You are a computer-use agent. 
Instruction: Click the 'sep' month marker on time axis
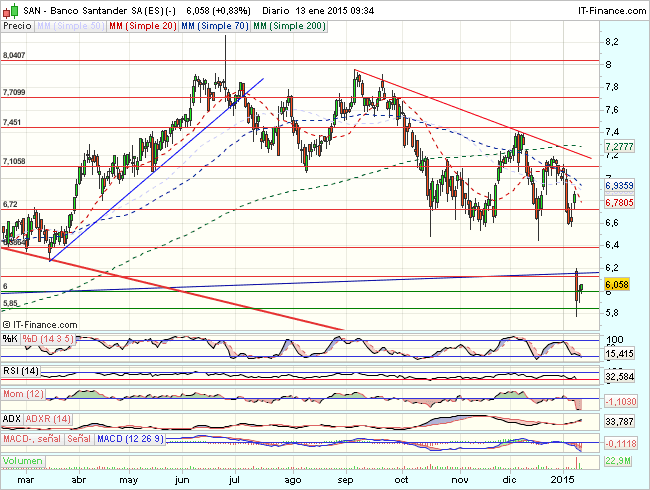click(x=345, y=480)
